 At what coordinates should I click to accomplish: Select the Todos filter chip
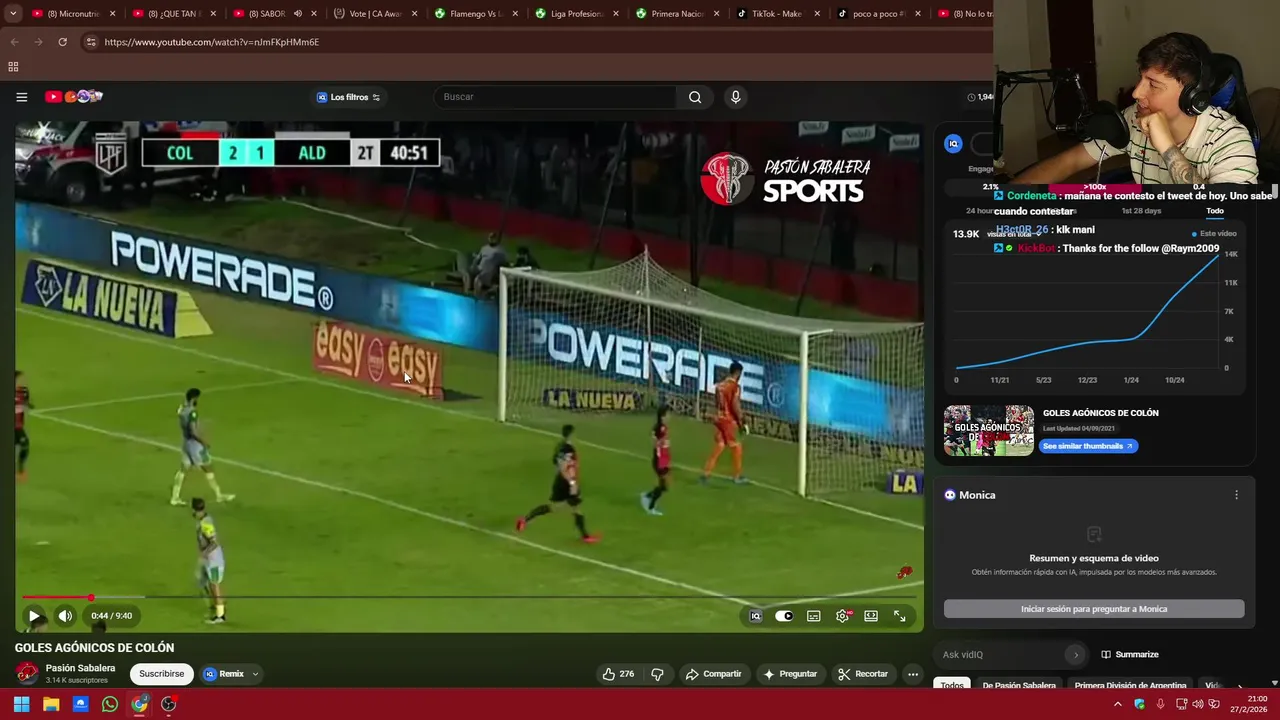[952, 685]
